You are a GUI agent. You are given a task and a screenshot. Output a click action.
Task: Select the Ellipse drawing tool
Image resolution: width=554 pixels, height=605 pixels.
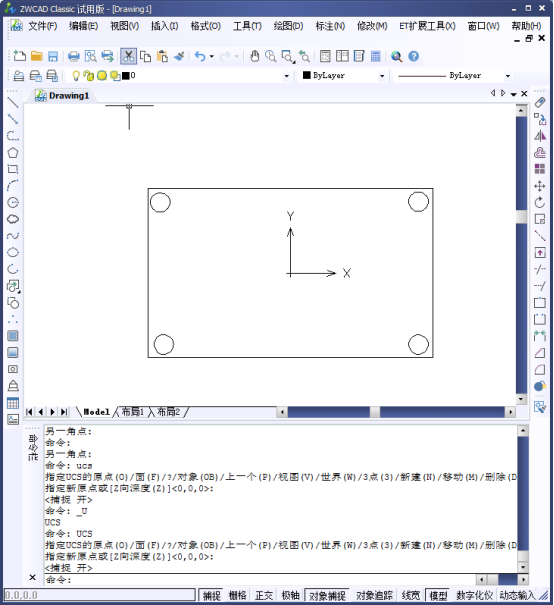coord(13,252)
